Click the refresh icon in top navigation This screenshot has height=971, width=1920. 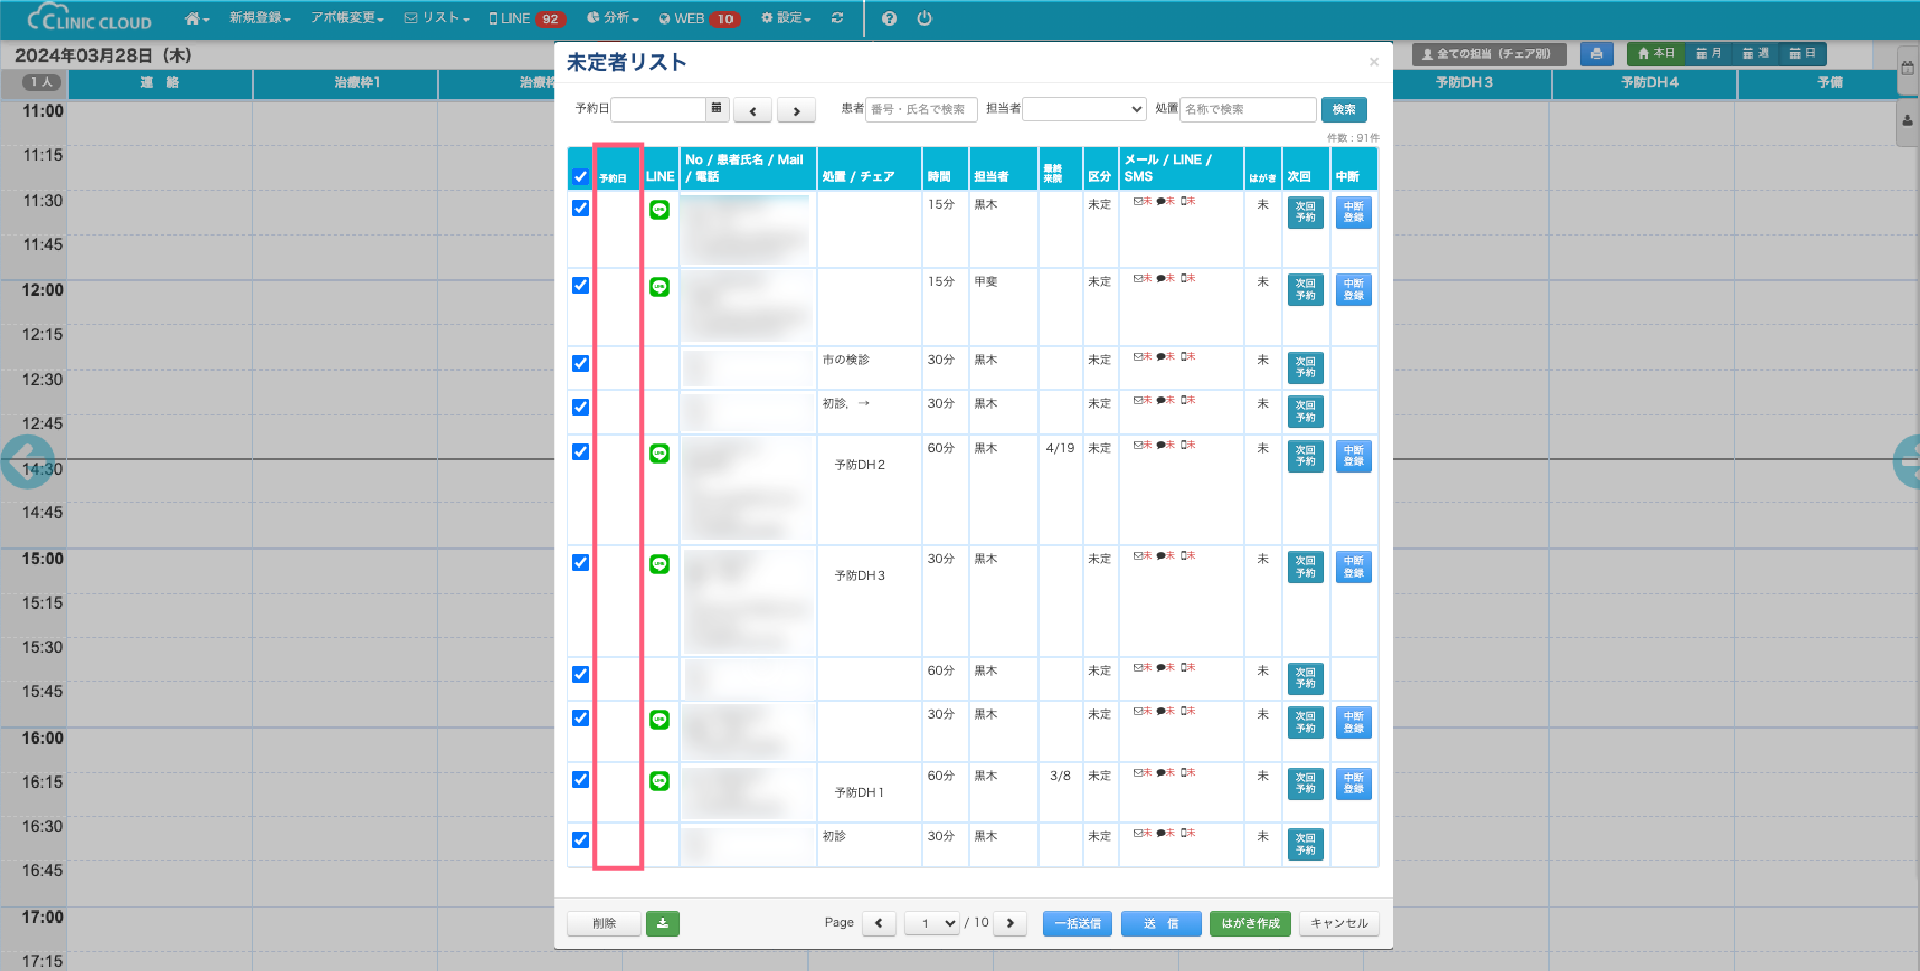[837, 18]
